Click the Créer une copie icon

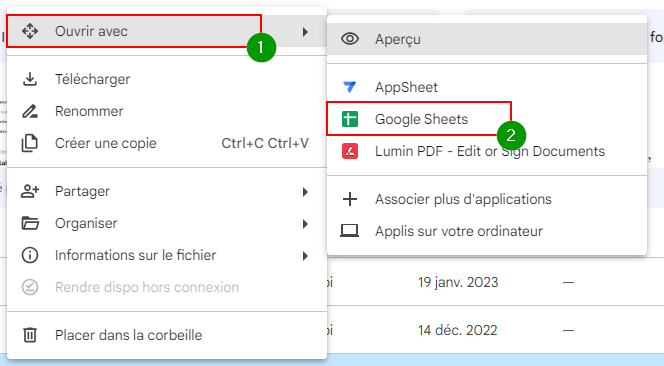point(30,143)
